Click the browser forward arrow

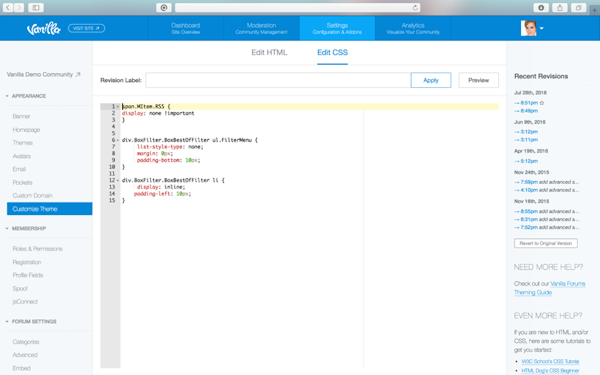(19, 8)
